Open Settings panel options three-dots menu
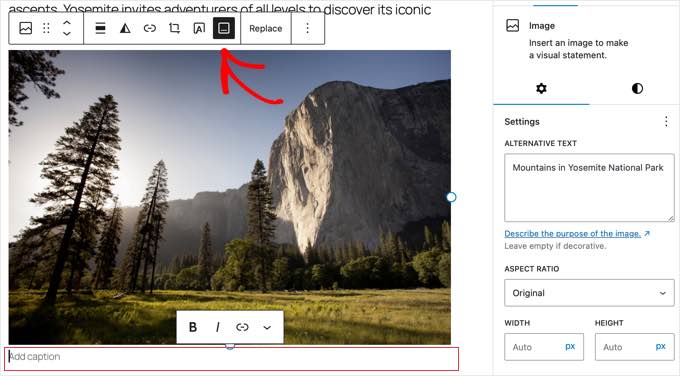The image size is (680, 376). click(x=666, y=121)
